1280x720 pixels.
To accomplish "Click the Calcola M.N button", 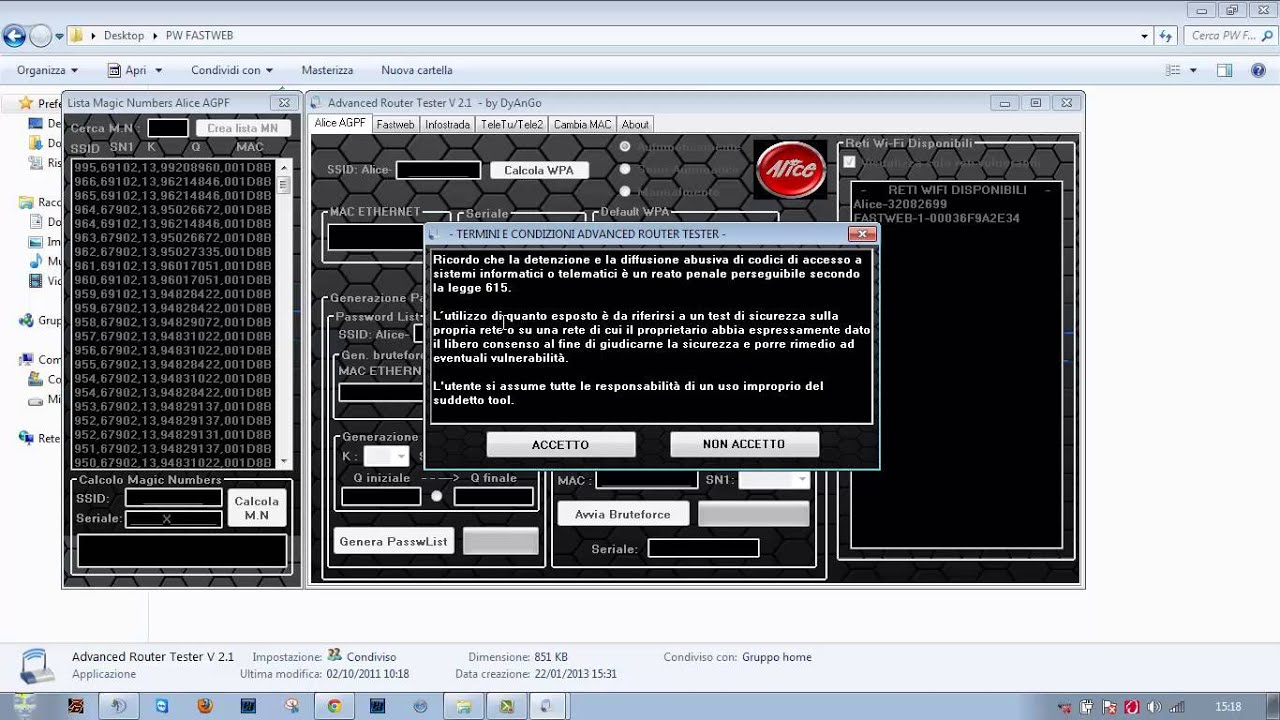I will point(257,508).
